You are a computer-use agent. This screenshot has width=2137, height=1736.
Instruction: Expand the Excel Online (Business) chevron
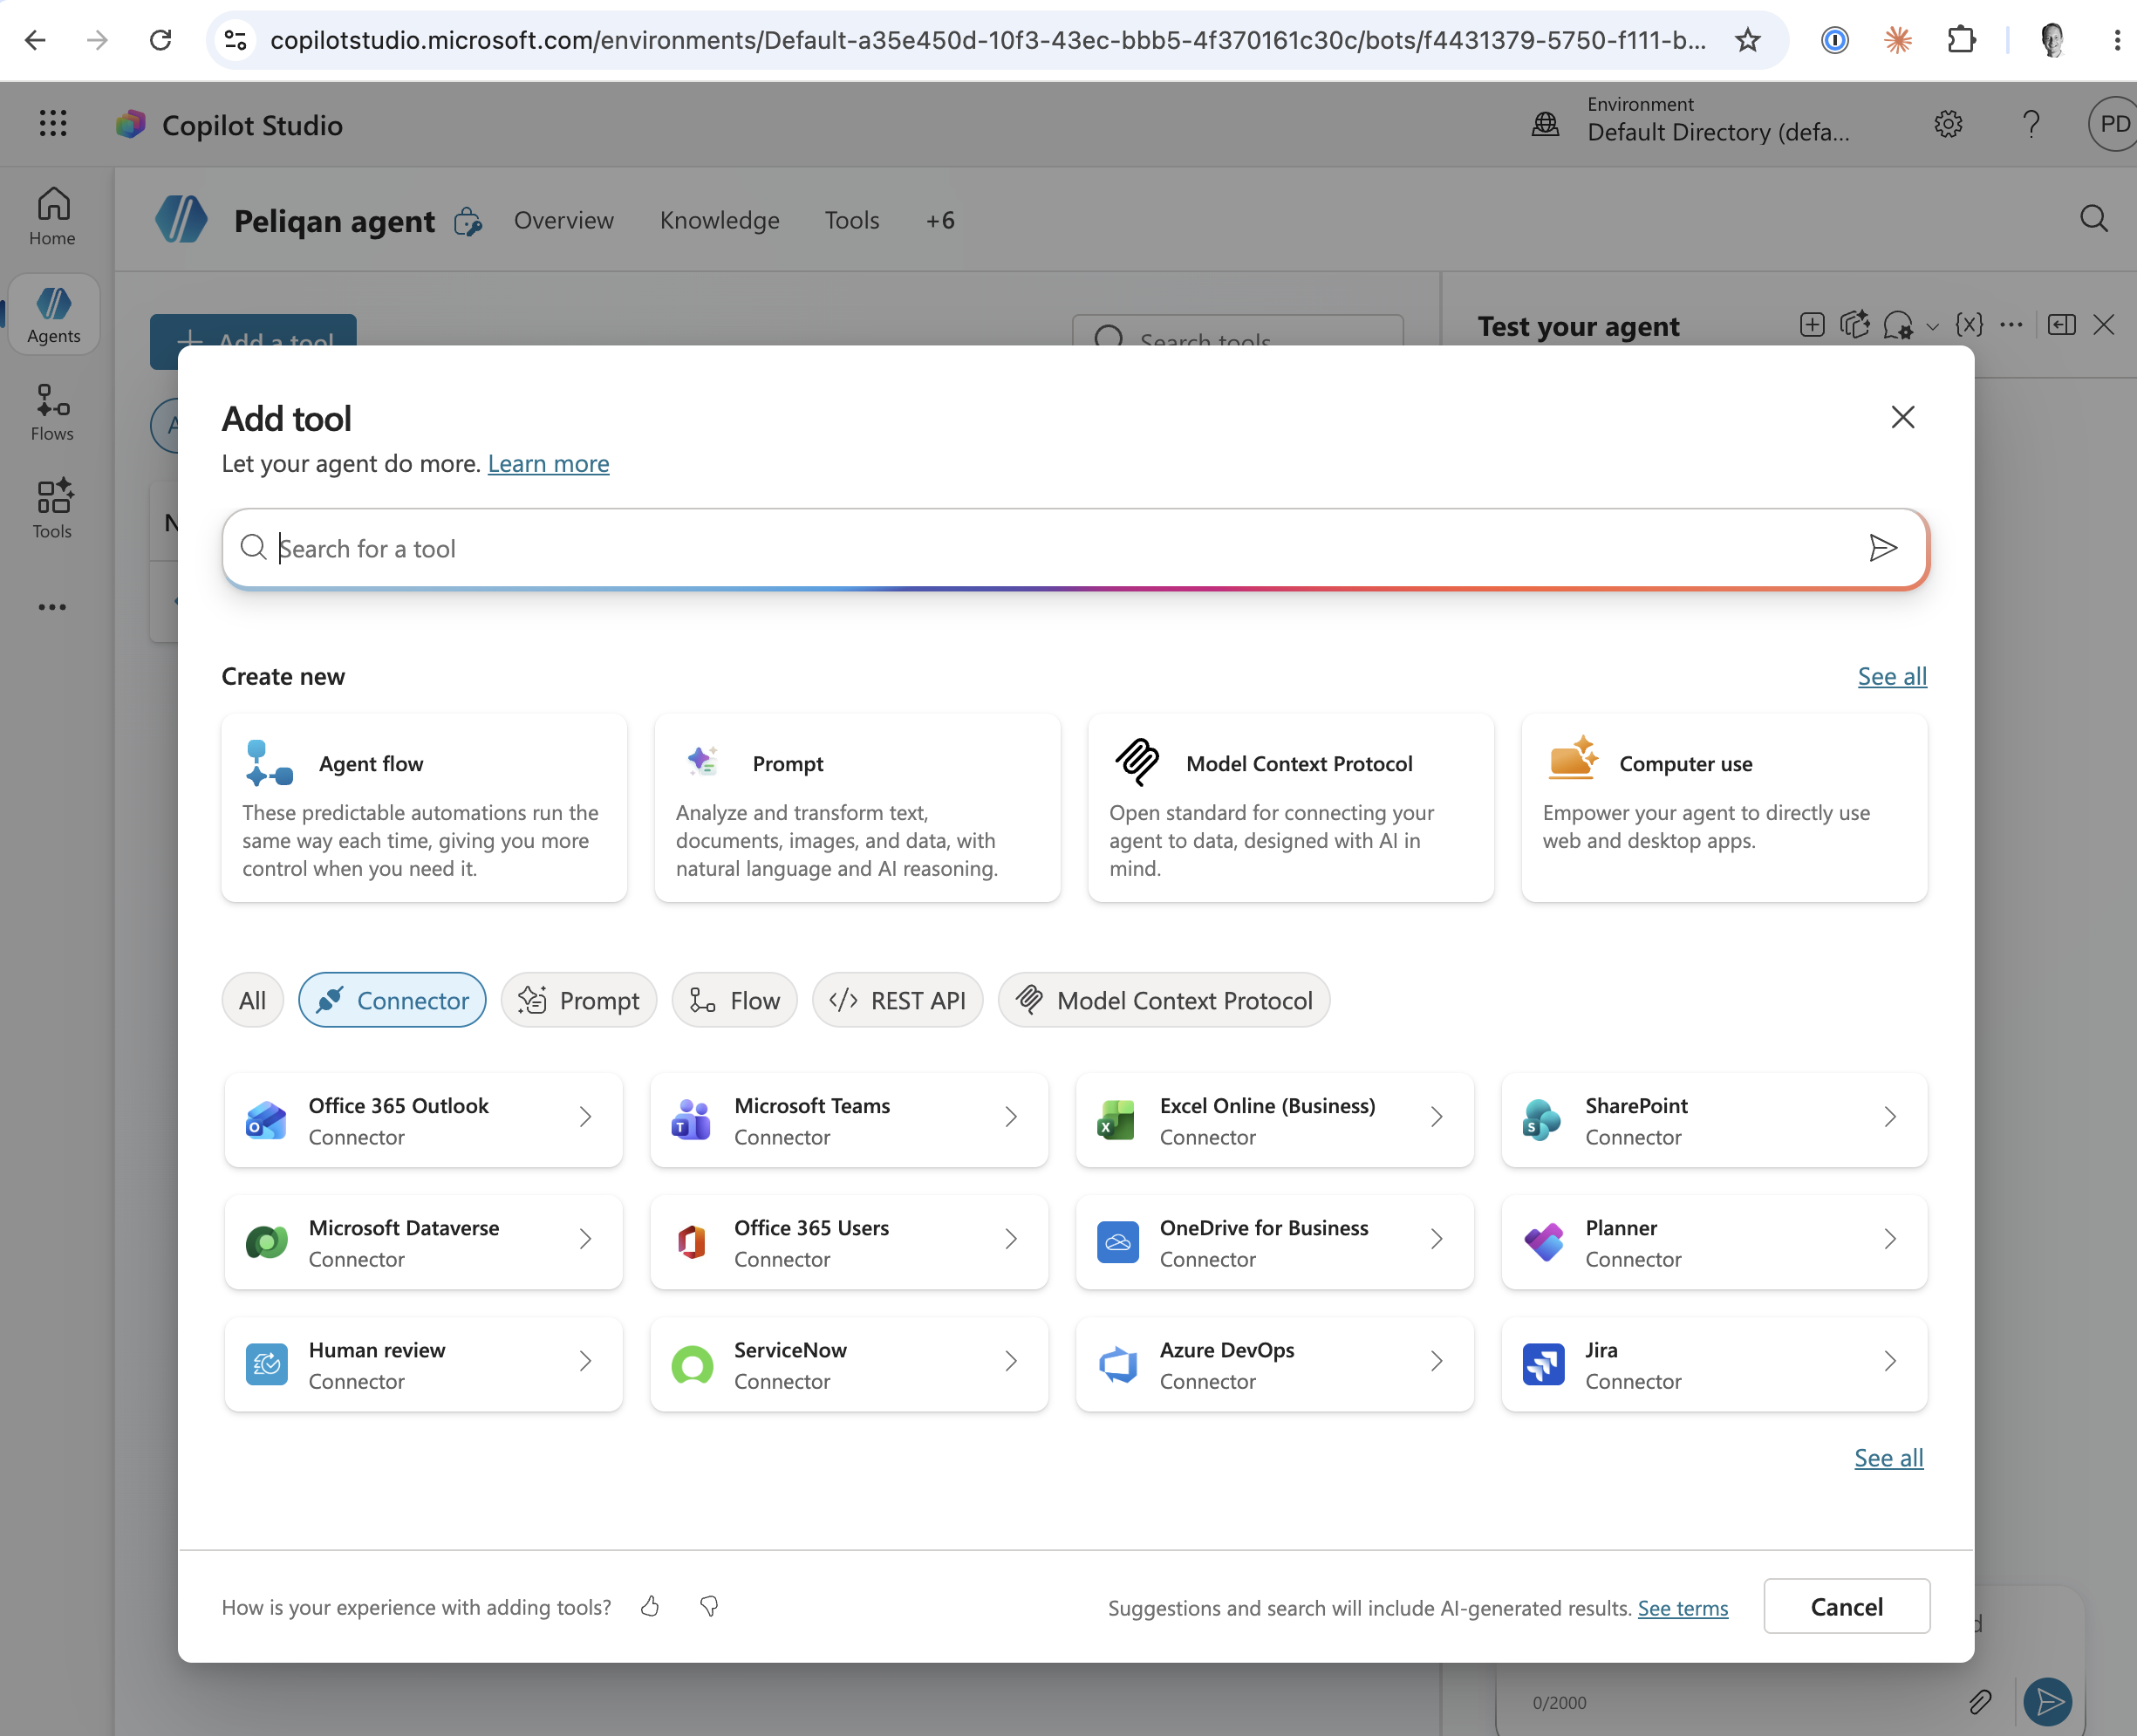[1436, 1117]
